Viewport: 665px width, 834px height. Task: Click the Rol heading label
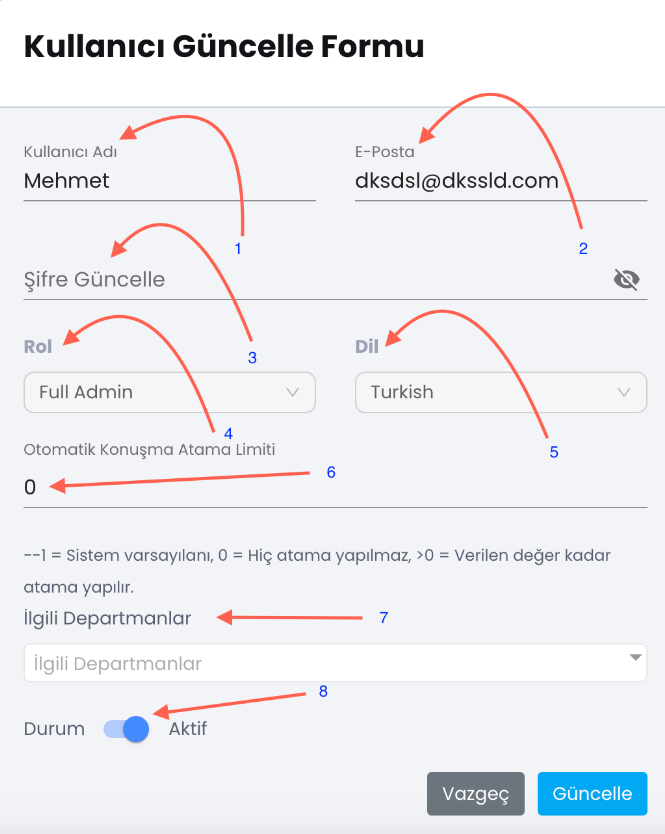38,347
